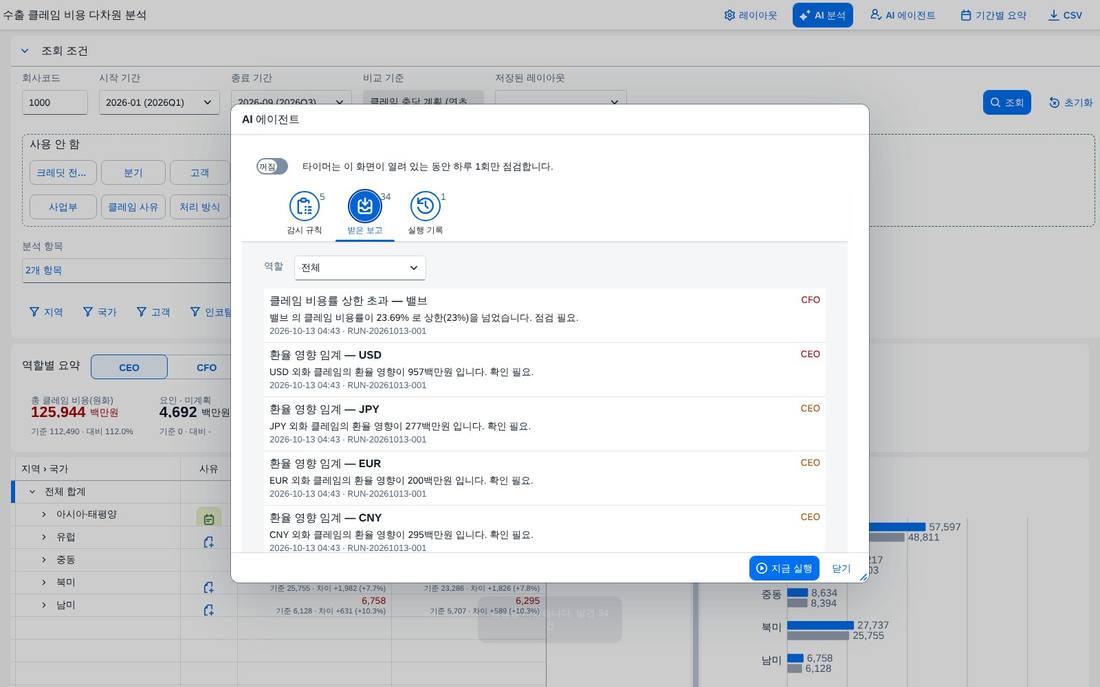Click the calendar icon in 아시아-태평양 row

click(209, 519)
